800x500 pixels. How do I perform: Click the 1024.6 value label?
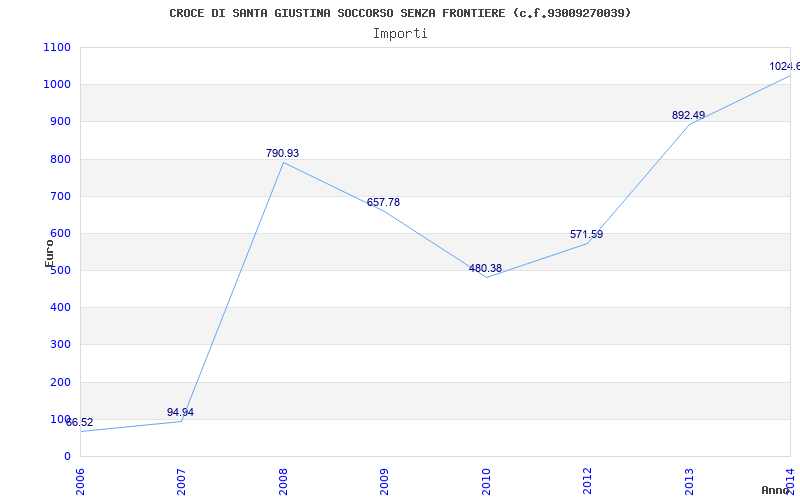785,66
